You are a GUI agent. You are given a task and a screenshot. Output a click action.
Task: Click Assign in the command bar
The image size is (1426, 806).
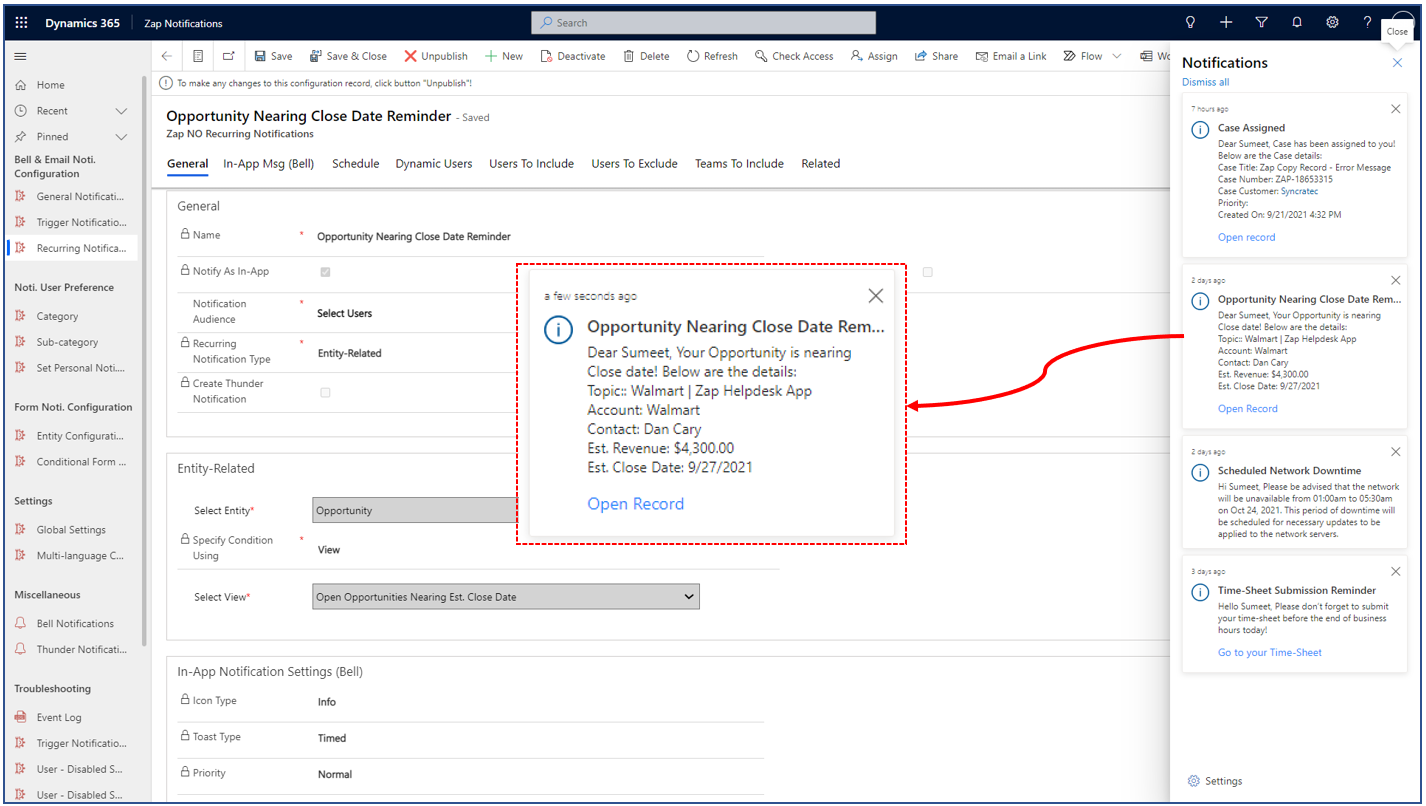(x=874, y=56)
